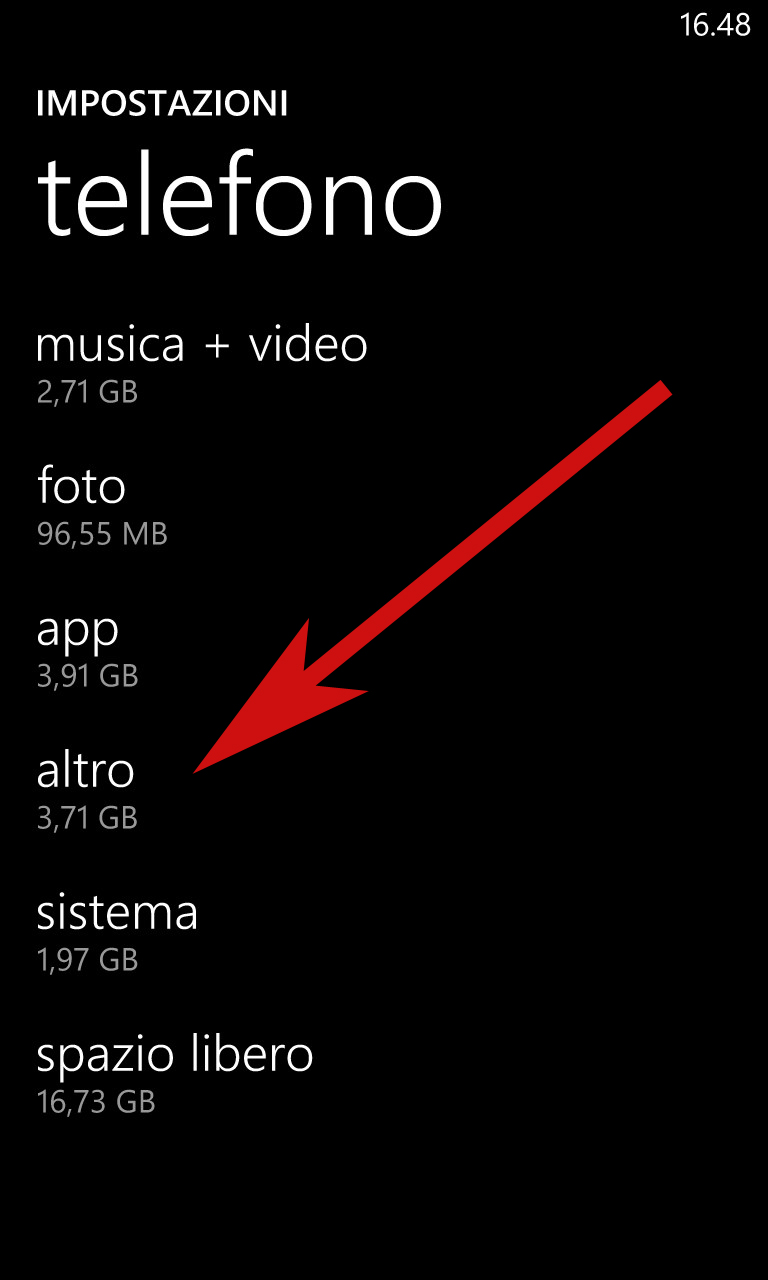The height and width of the screenshot is (1280, 768).
Task: Tap the 16.48 clock in status bar
Action: pyautogui.click(x=715, y=25)
